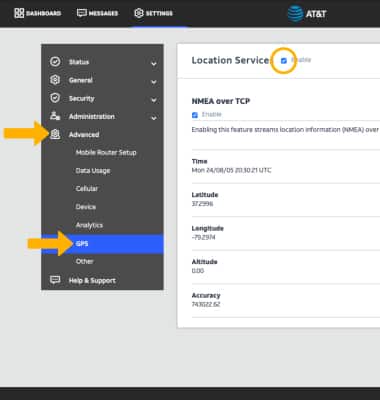This screenshot has height=400, width=380.
Task: Open the Messages tab
Action: pyautogui.click(x=97, y=13)
